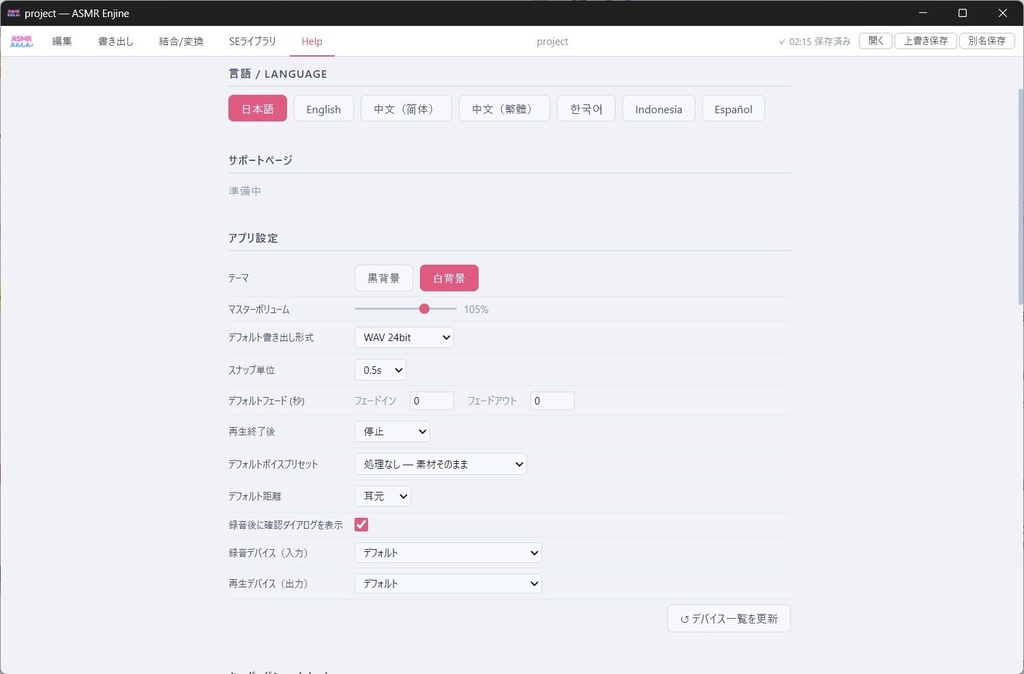Viewport: 1024px width, 674px height.
Task: Click the 準備中 text
Action: (245, 191)
